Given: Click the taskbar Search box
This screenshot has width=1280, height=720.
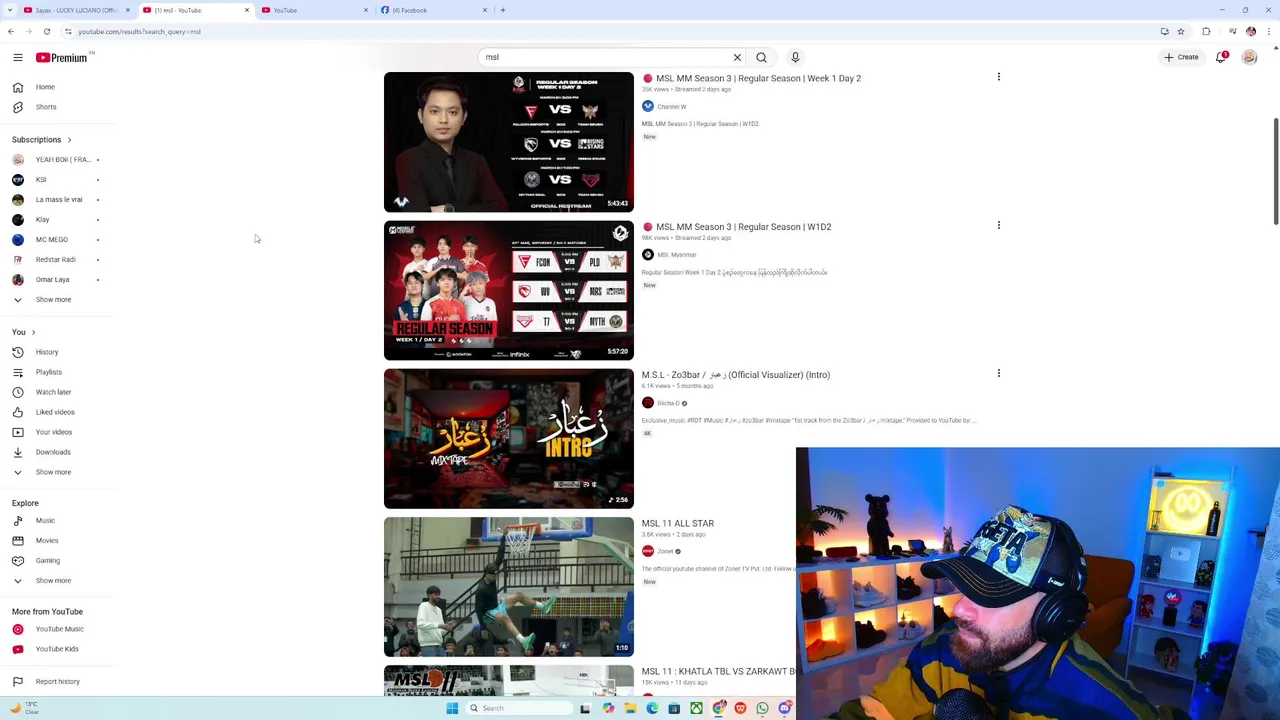Looking at the screenshot, I should pos(518,708).
